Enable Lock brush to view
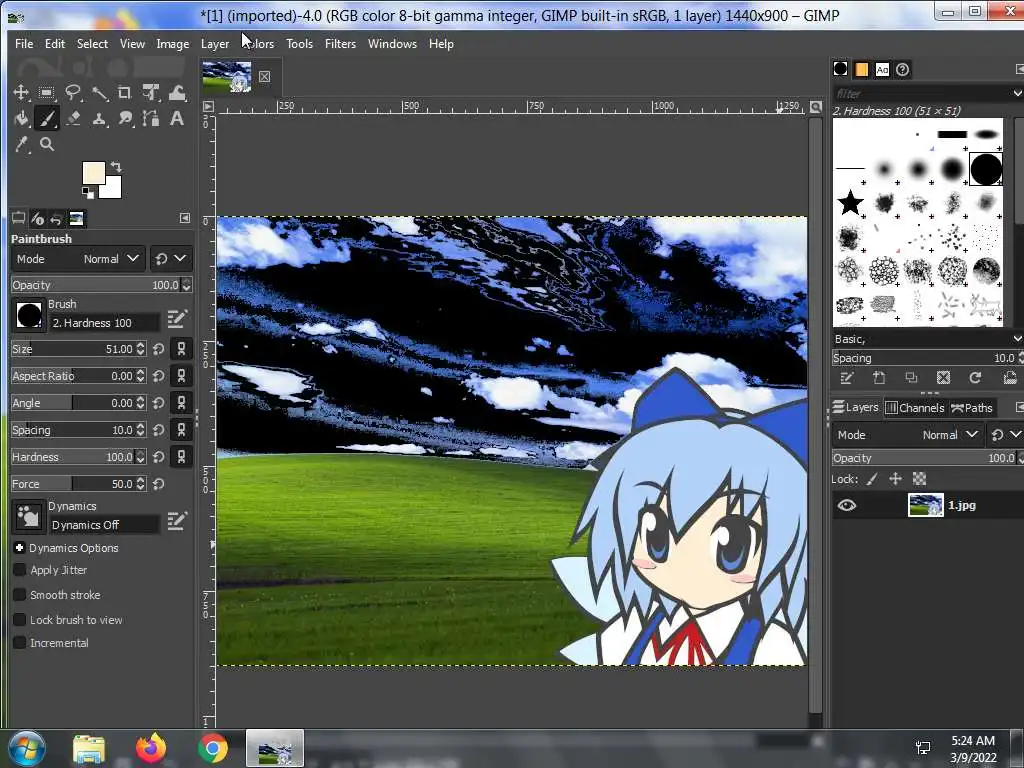 [x=20, y=620]
